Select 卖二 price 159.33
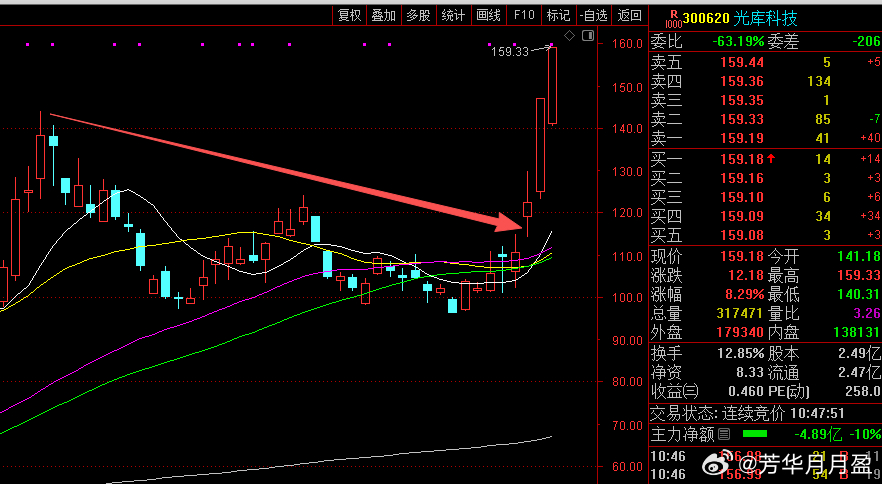The width and height of the screenshot is (882, 484). tap(742, 119)
